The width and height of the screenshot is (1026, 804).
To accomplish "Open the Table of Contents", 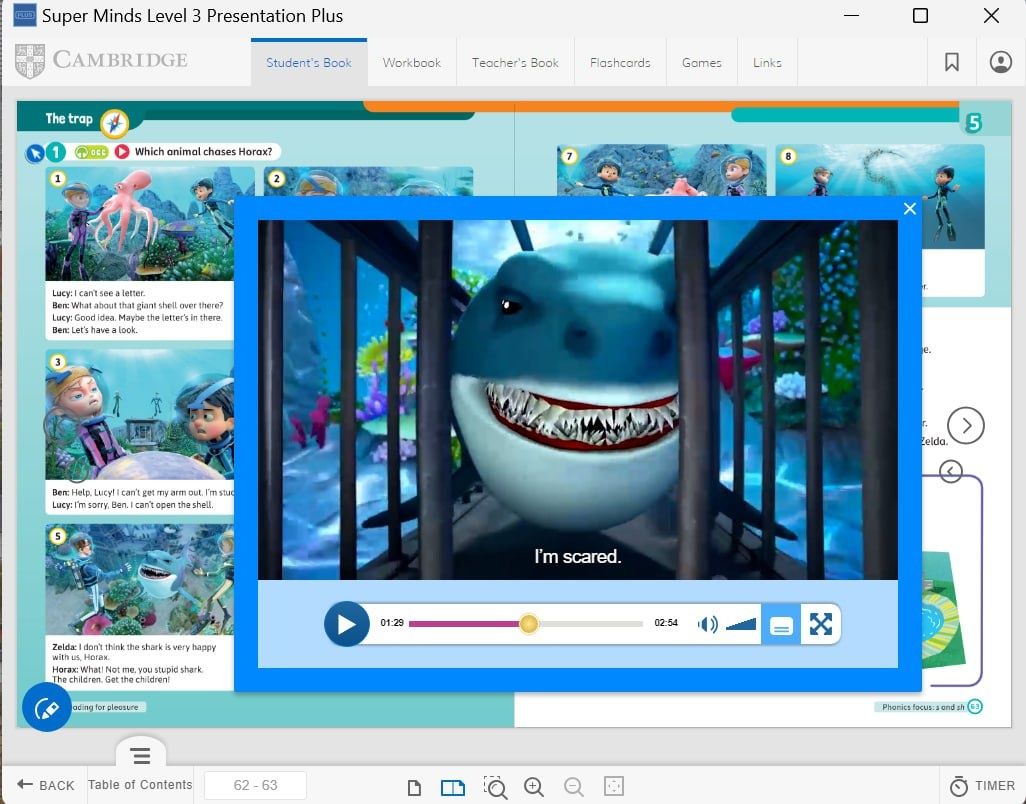I will point(140,784).
